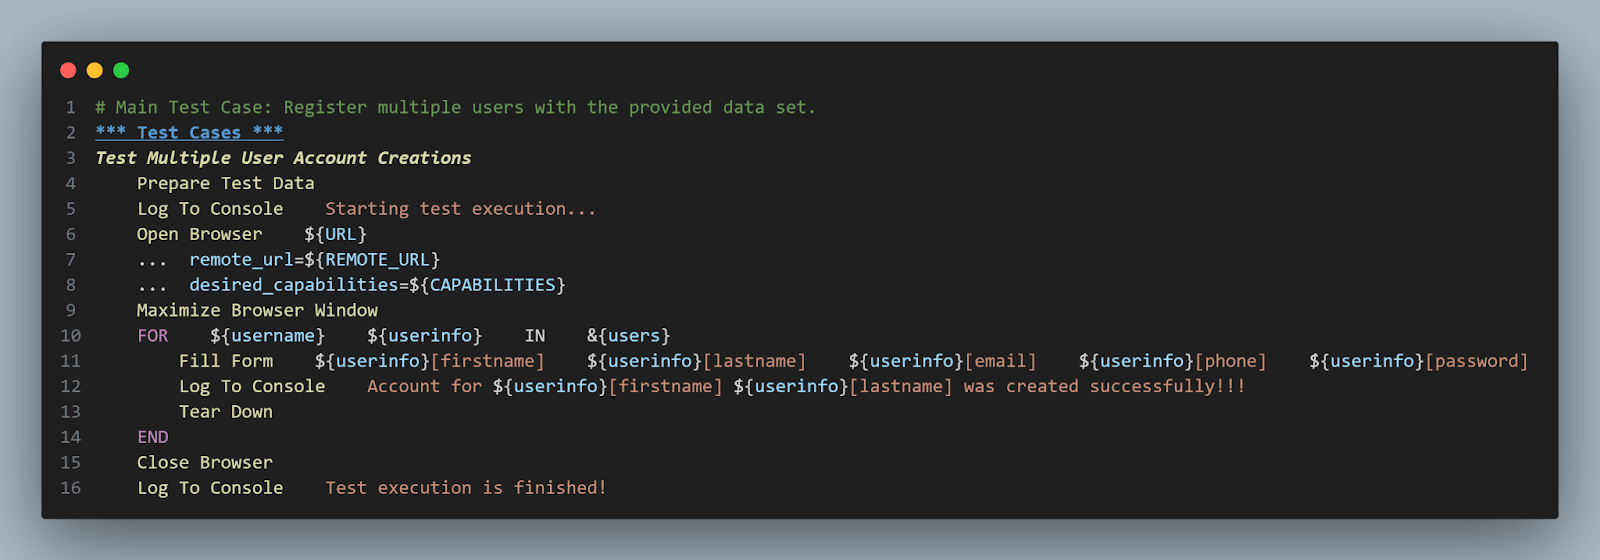Click the ${URL} variable after Open Browser
The width and height of the screenshot is (1600, 560).
335,235
